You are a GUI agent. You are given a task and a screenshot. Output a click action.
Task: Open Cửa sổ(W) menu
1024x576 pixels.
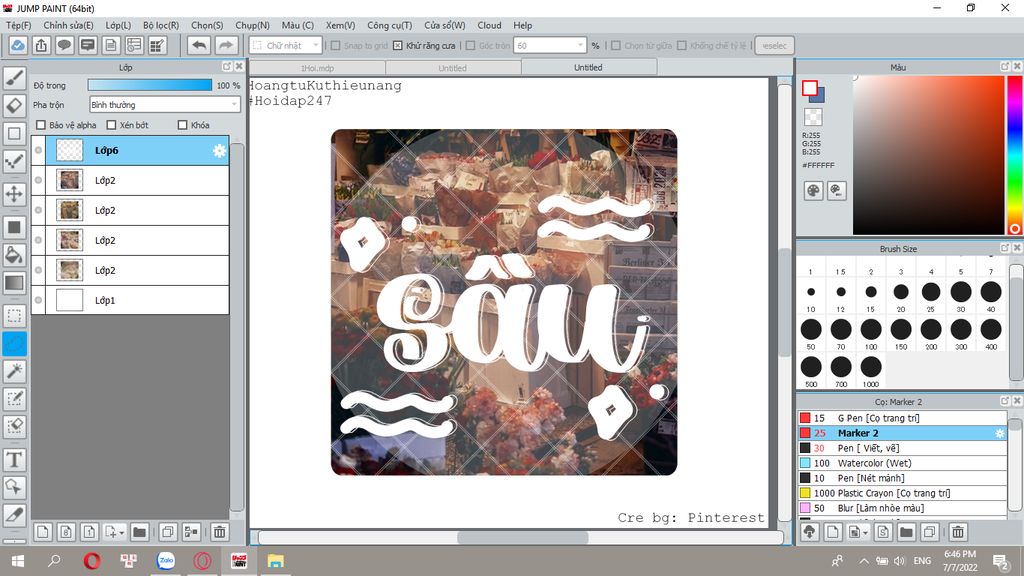point(445,25)
